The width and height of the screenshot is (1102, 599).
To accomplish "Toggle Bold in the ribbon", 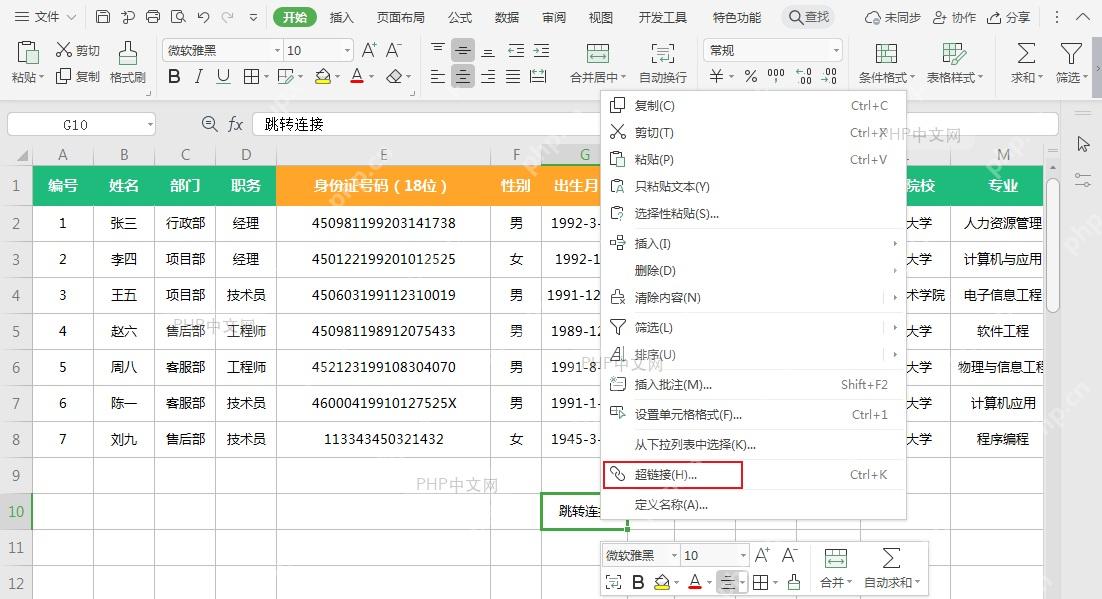I will [174, 77].
